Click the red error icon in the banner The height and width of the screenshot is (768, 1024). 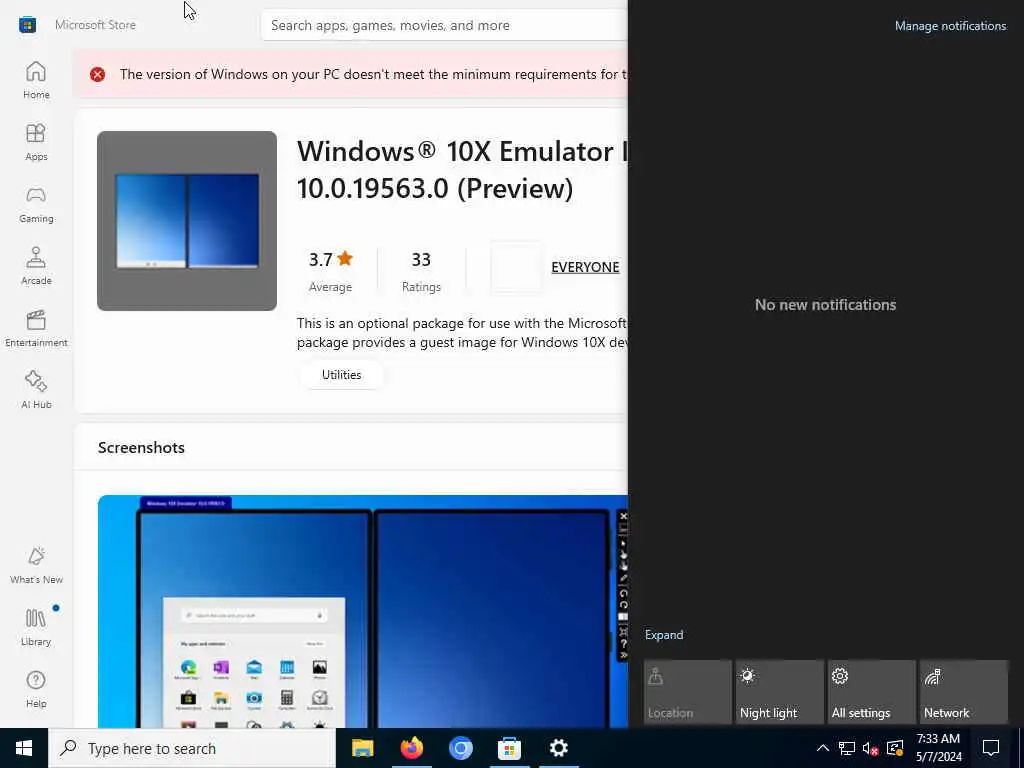click(x=97, y=74)
